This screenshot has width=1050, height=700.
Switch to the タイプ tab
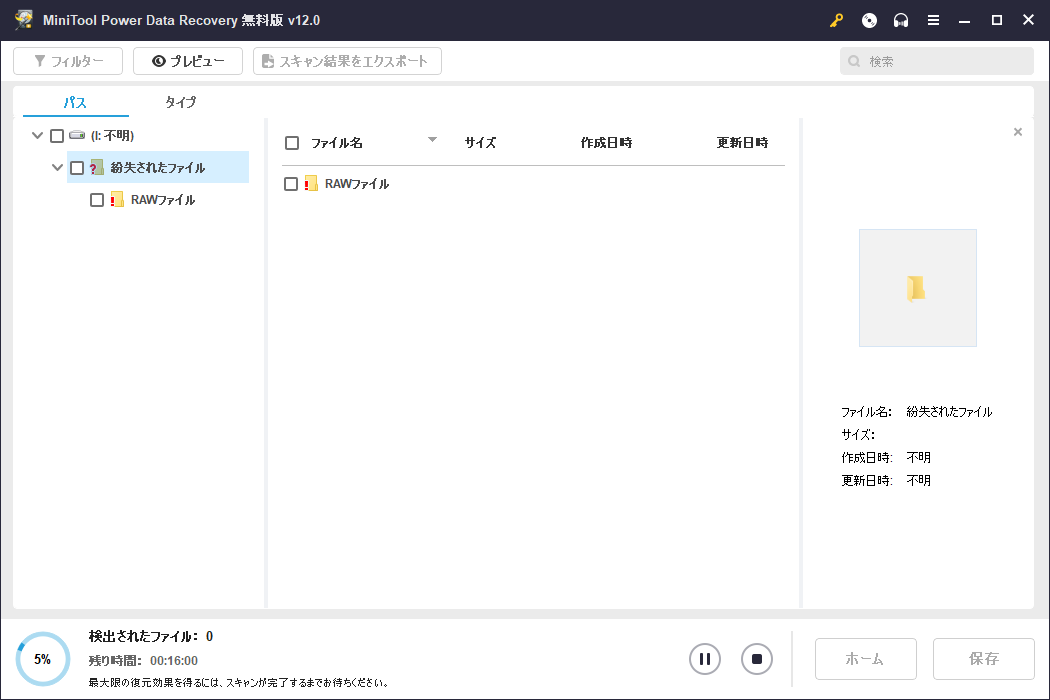click(181, 102)
